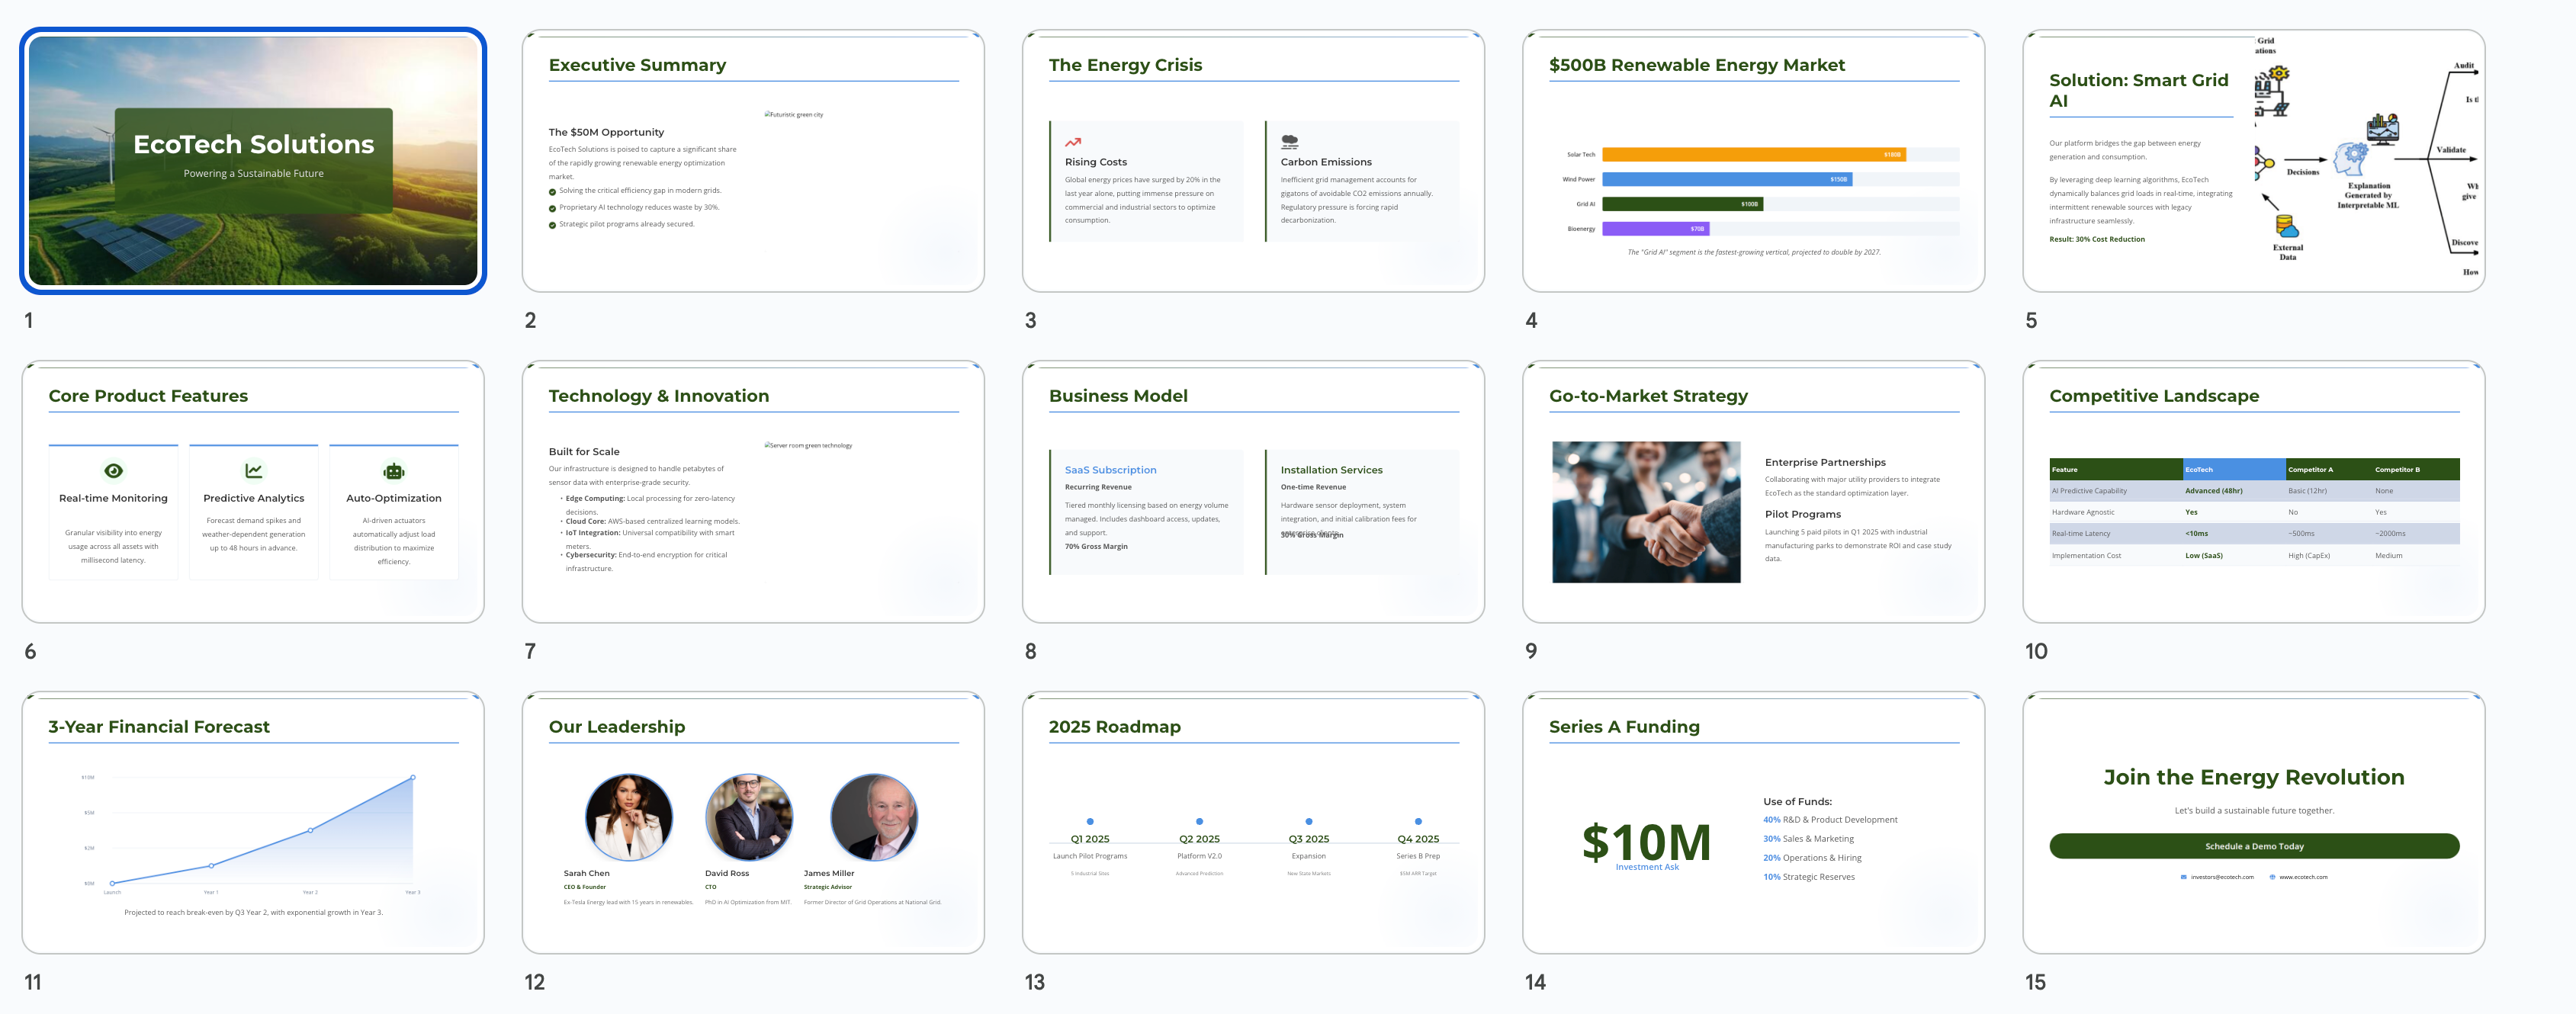Select the Competitive Landscape comparison table slide
The width and height of the screenshot is (2576, 1014).
pos(2253,491)
